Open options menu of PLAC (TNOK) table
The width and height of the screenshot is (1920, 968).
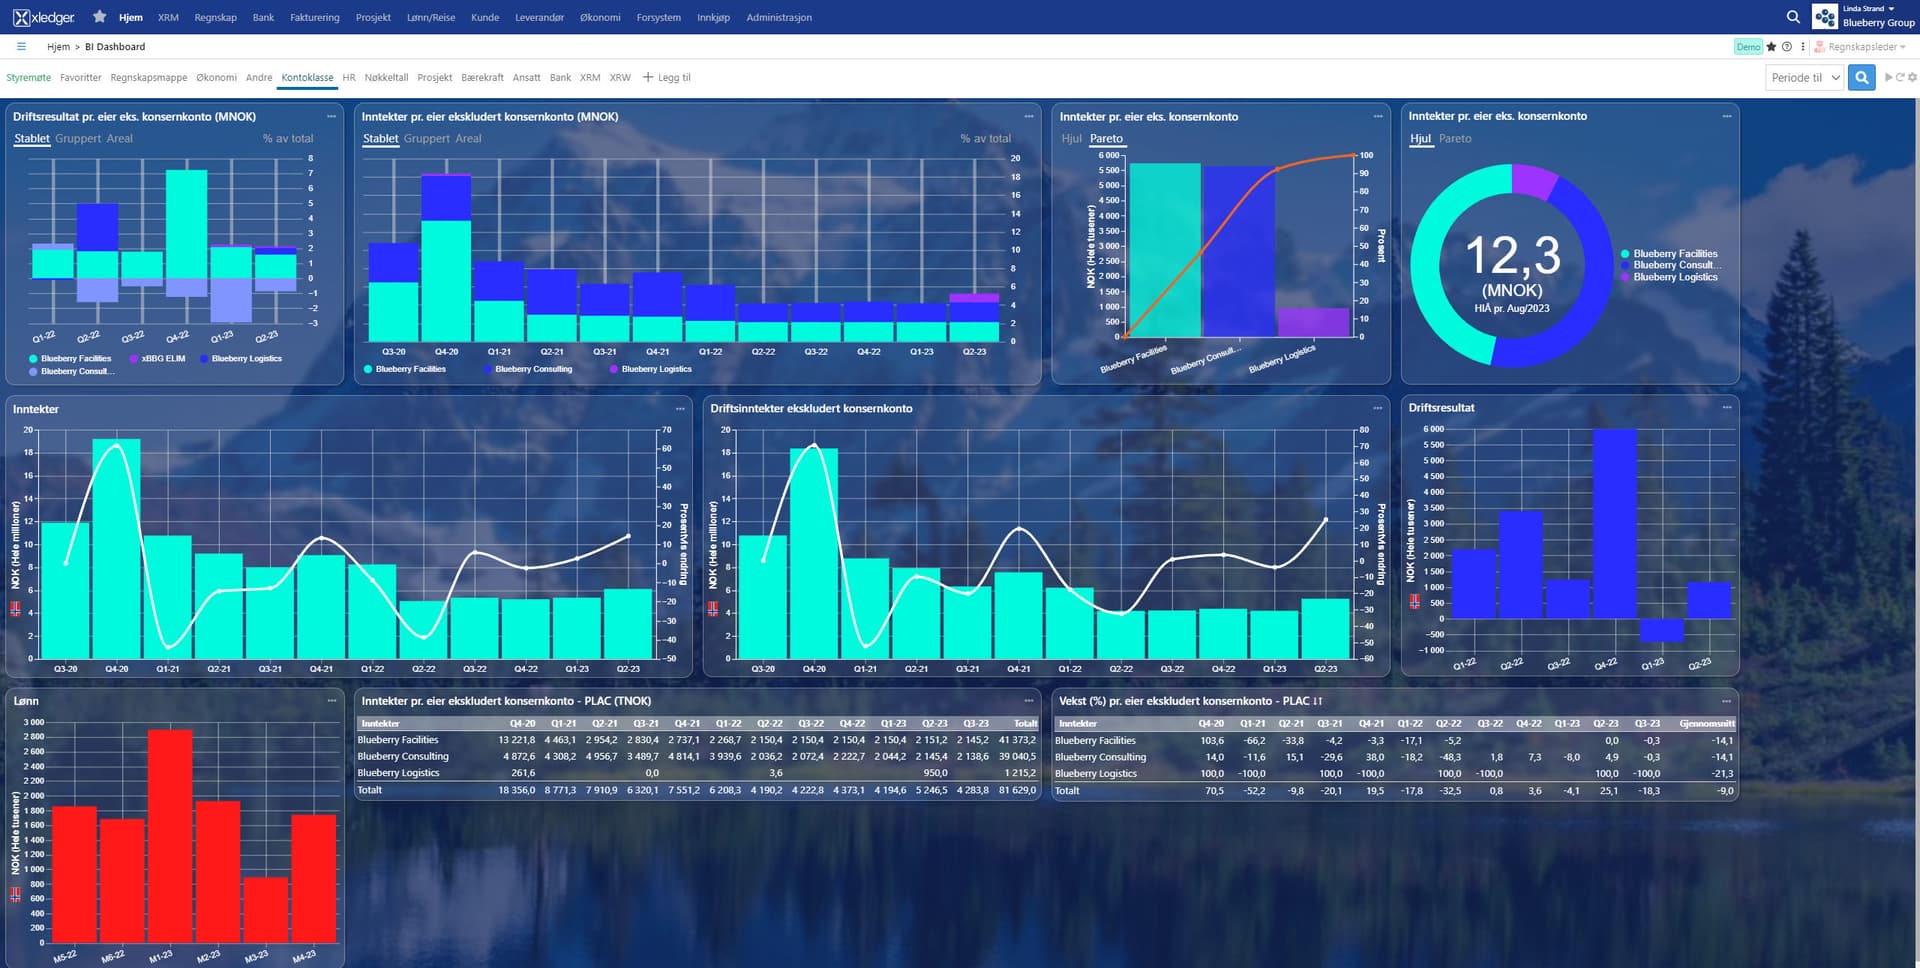coord(1029,701)
